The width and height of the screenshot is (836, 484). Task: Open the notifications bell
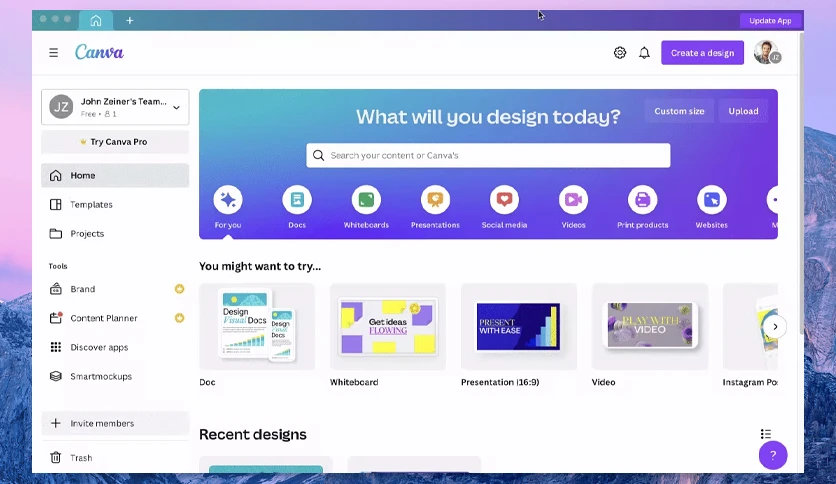(644, 53)
